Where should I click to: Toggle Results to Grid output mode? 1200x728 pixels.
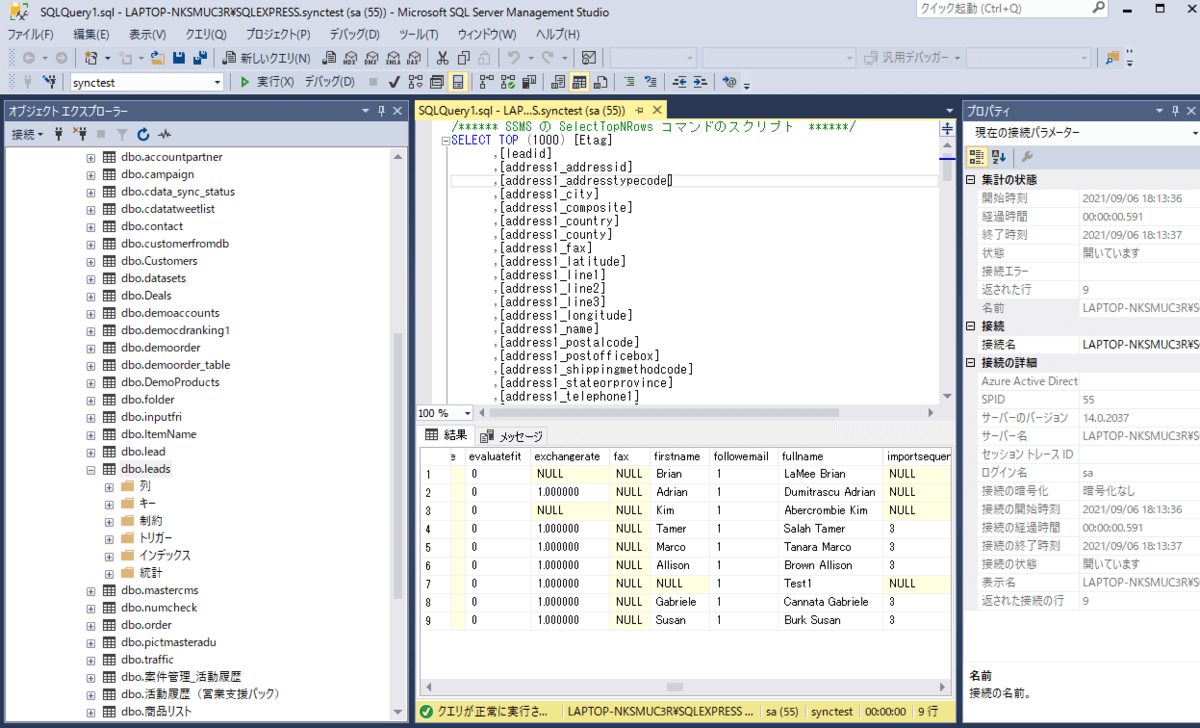579,82
